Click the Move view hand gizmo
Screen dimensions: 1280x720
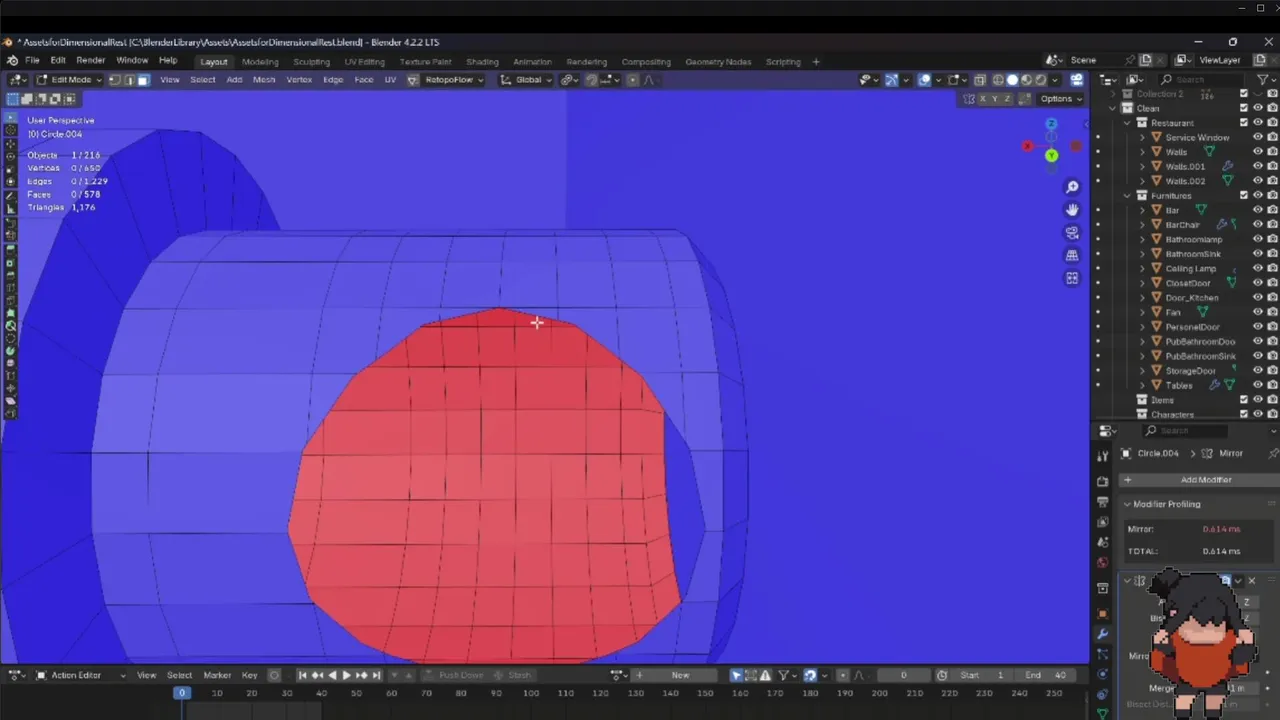pyautogui.click(x=1072, y=210)
